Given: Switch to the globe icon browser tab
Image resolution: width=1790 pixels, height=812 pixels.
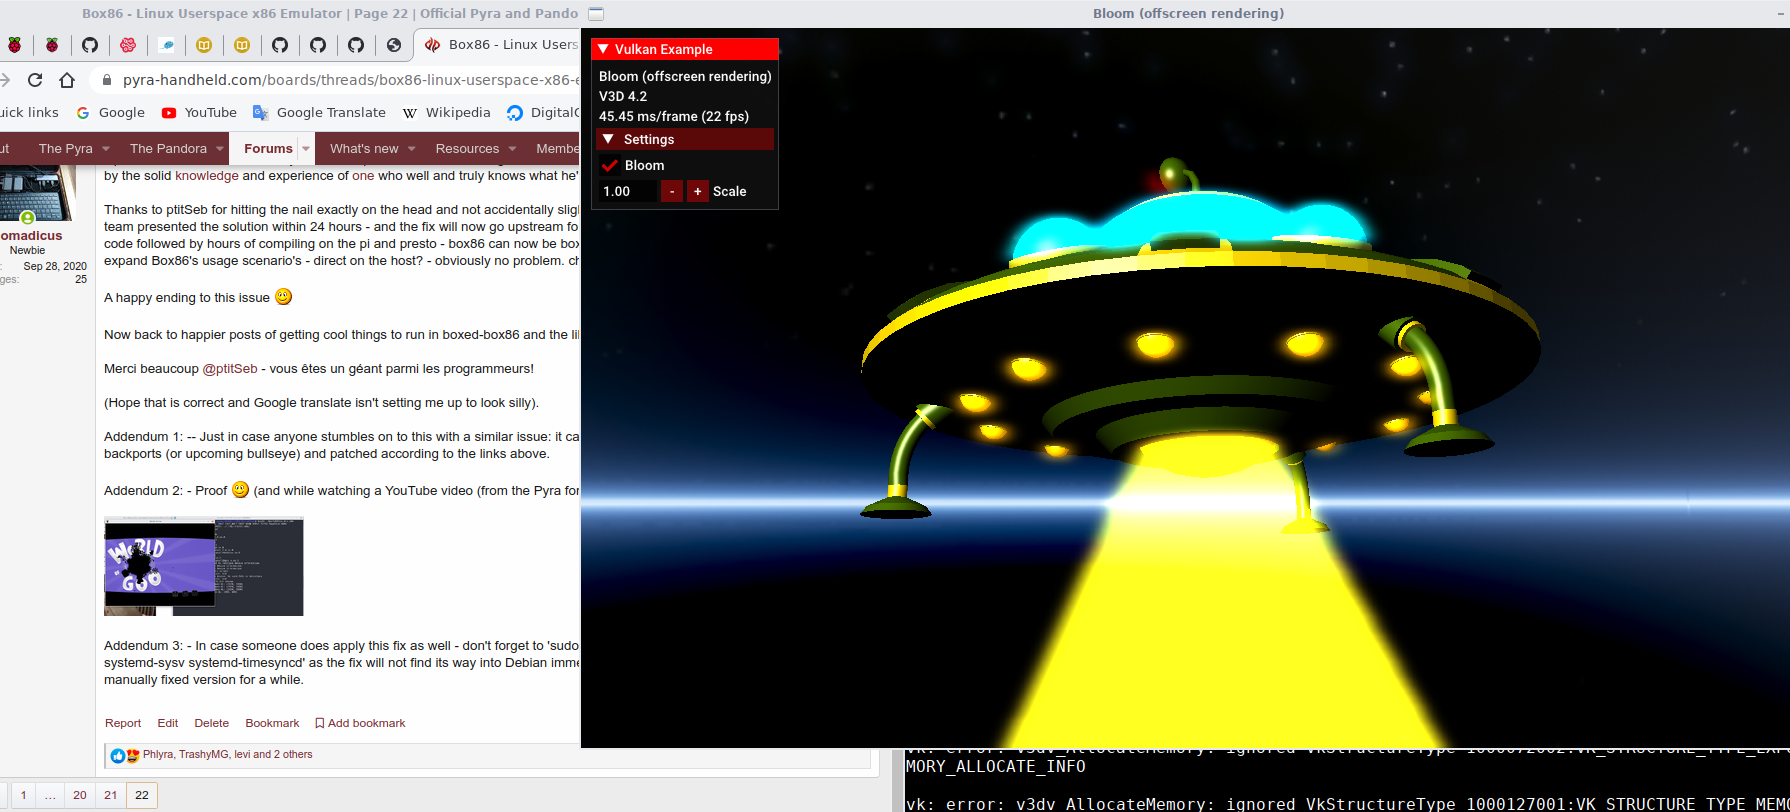Looking at the screenshot, I should tap(394, 45).
